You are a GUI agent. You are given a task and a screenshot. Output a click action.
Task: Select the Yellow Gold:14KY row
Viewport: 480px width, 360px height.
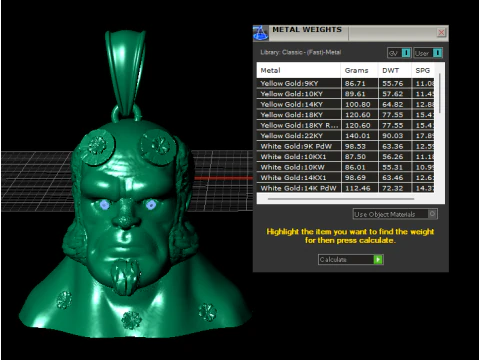coord(345,104)
